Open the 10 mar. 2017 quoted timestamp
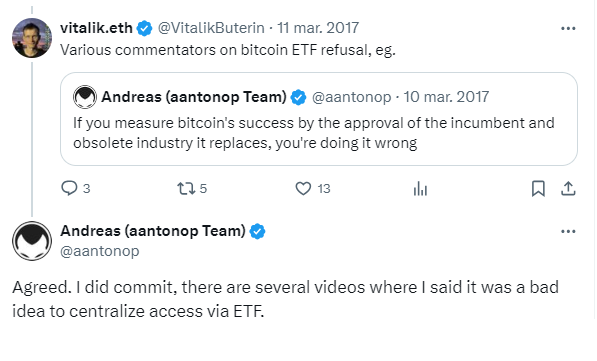 tap(446, 97)
